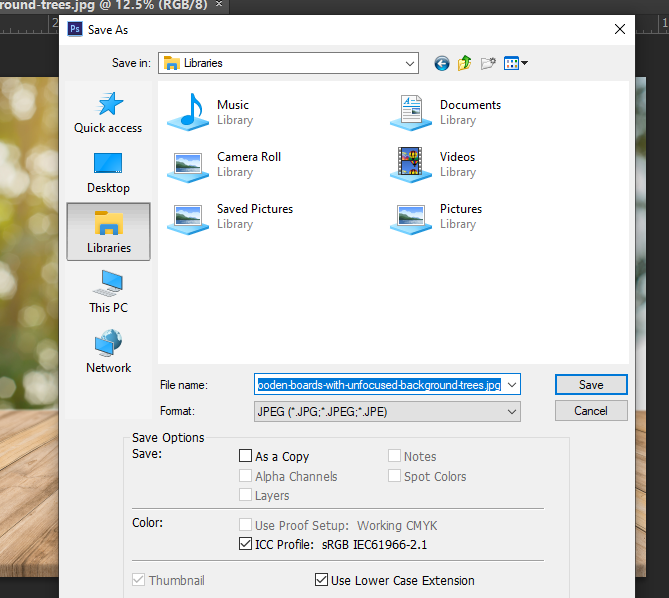The width and height of the screenshot is (669, 598).
Task: Open the Documents library icon
Action: [x=411, y=113]
